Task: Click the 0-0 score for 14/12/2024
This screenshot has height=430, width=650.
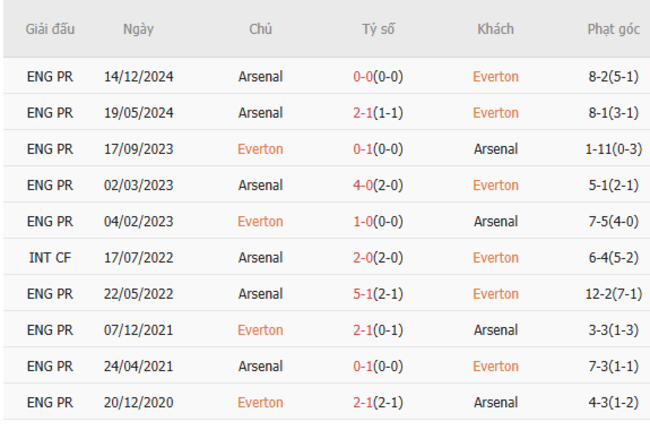Action: (366, 76)
